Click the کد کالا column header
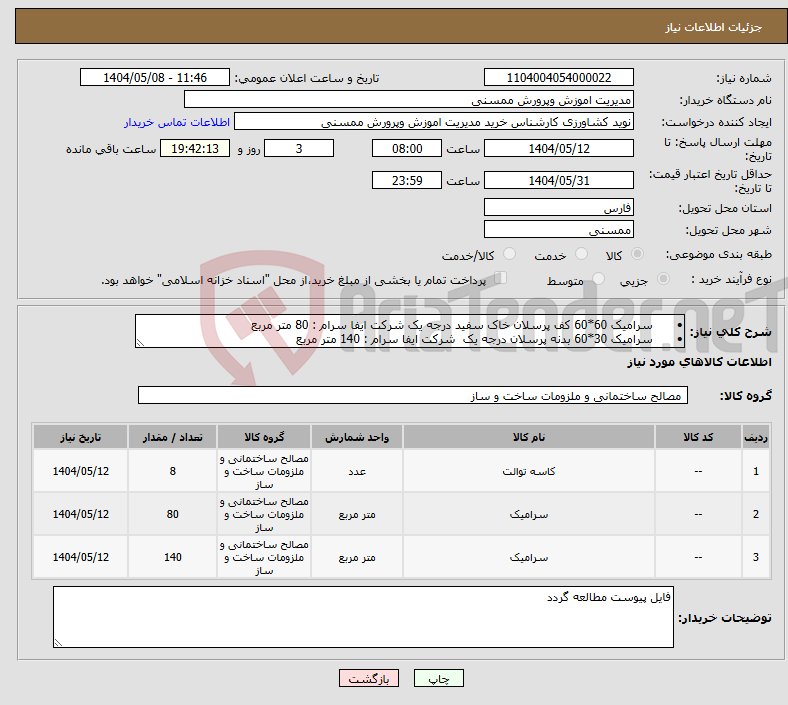Viewport: 788px width, 705px height. 698,437
